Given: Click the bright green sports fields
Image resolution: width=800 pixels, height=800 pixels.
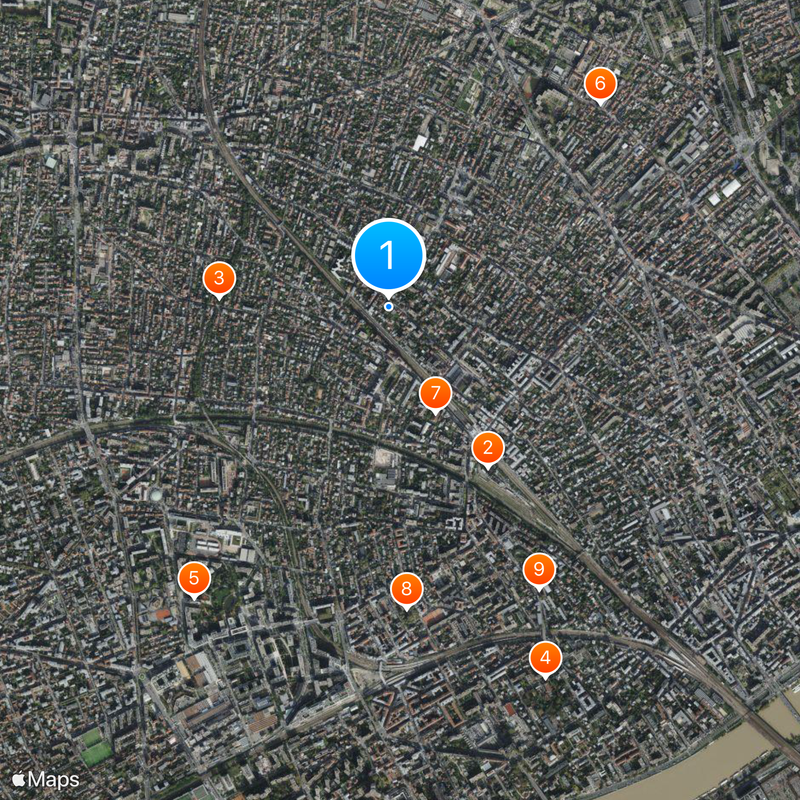Looking at the screenshot, I should pyautogui.click(x=95, y=746).
